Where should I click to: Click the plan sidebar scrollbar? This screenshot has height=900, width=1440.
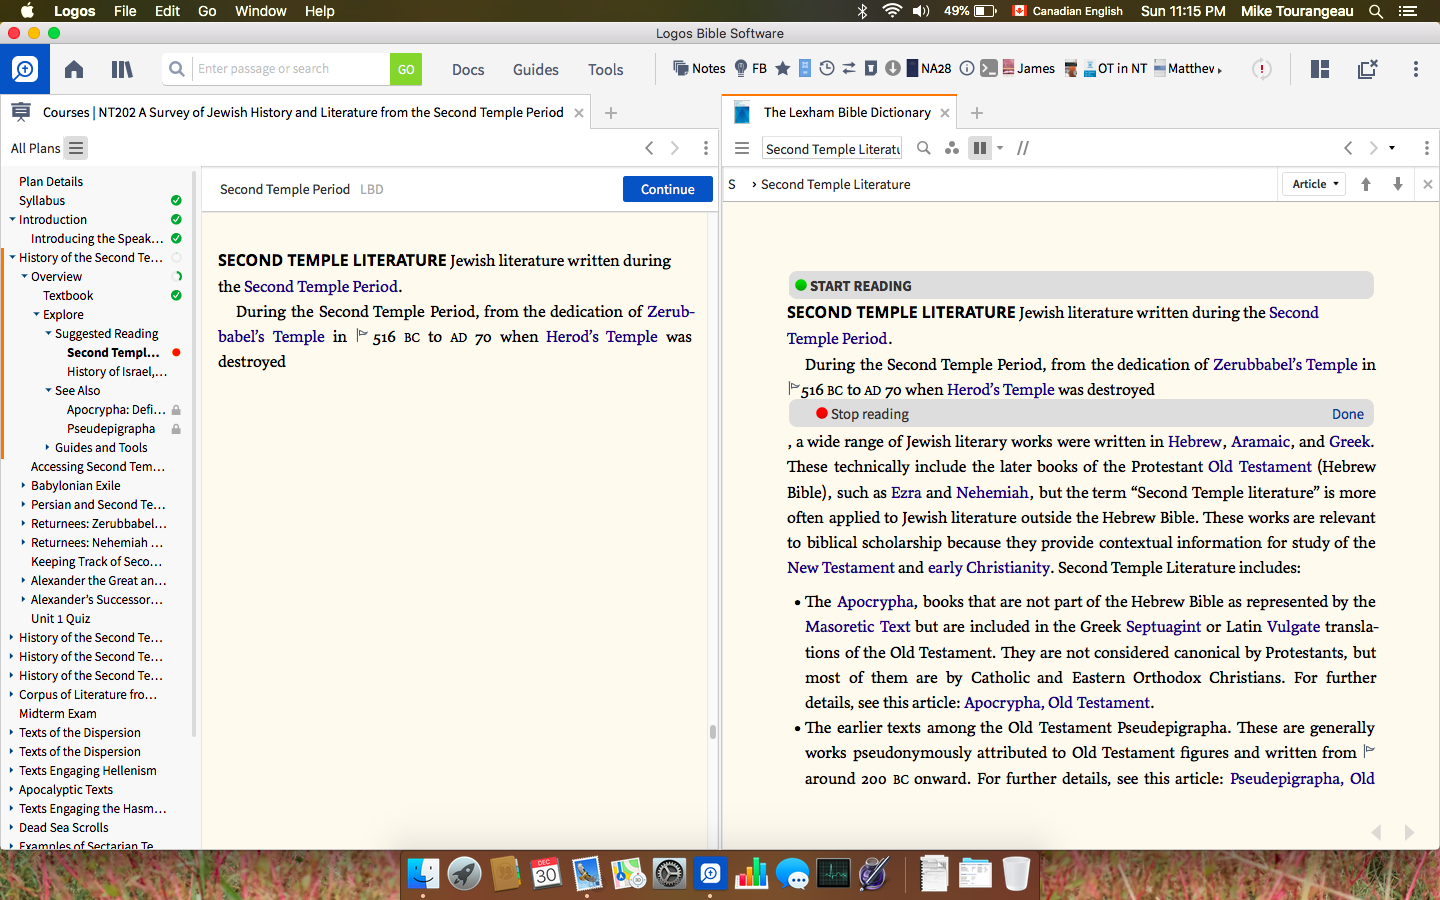click(x=194, y=453)
